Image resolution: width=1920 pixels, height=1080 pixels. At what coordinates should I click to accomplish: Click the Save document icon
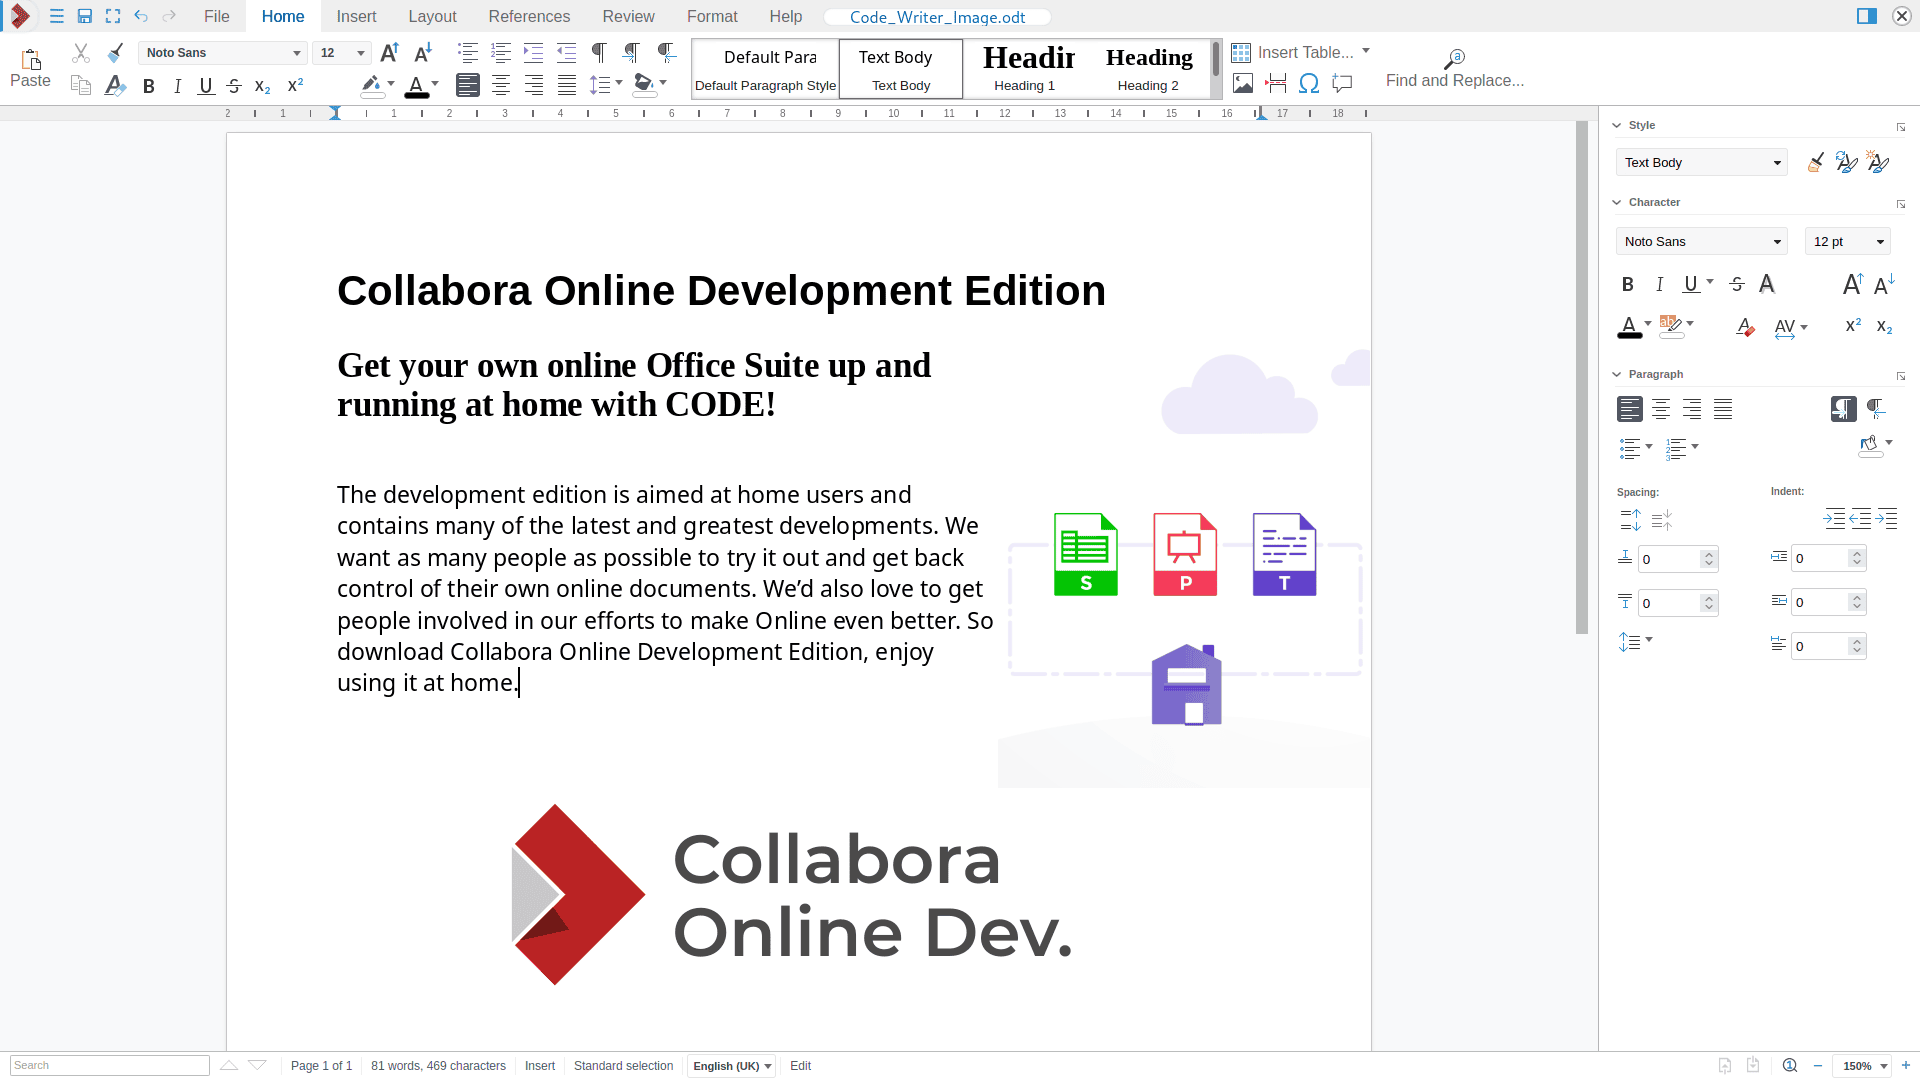(x=85, y=16)
